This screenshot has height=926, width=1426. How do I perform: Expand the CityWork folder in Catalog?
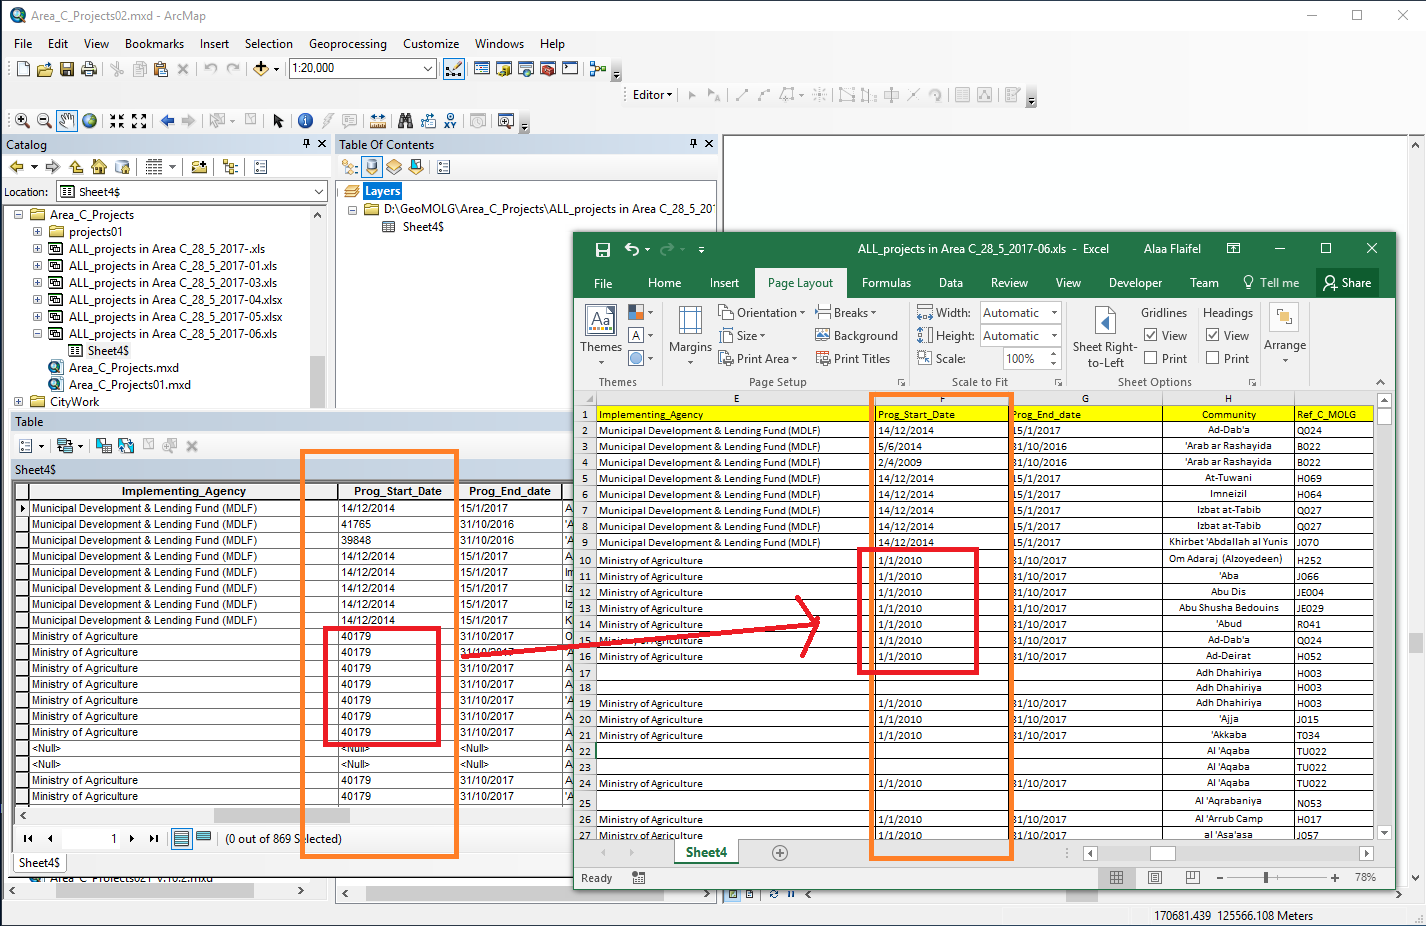point(18,402)
